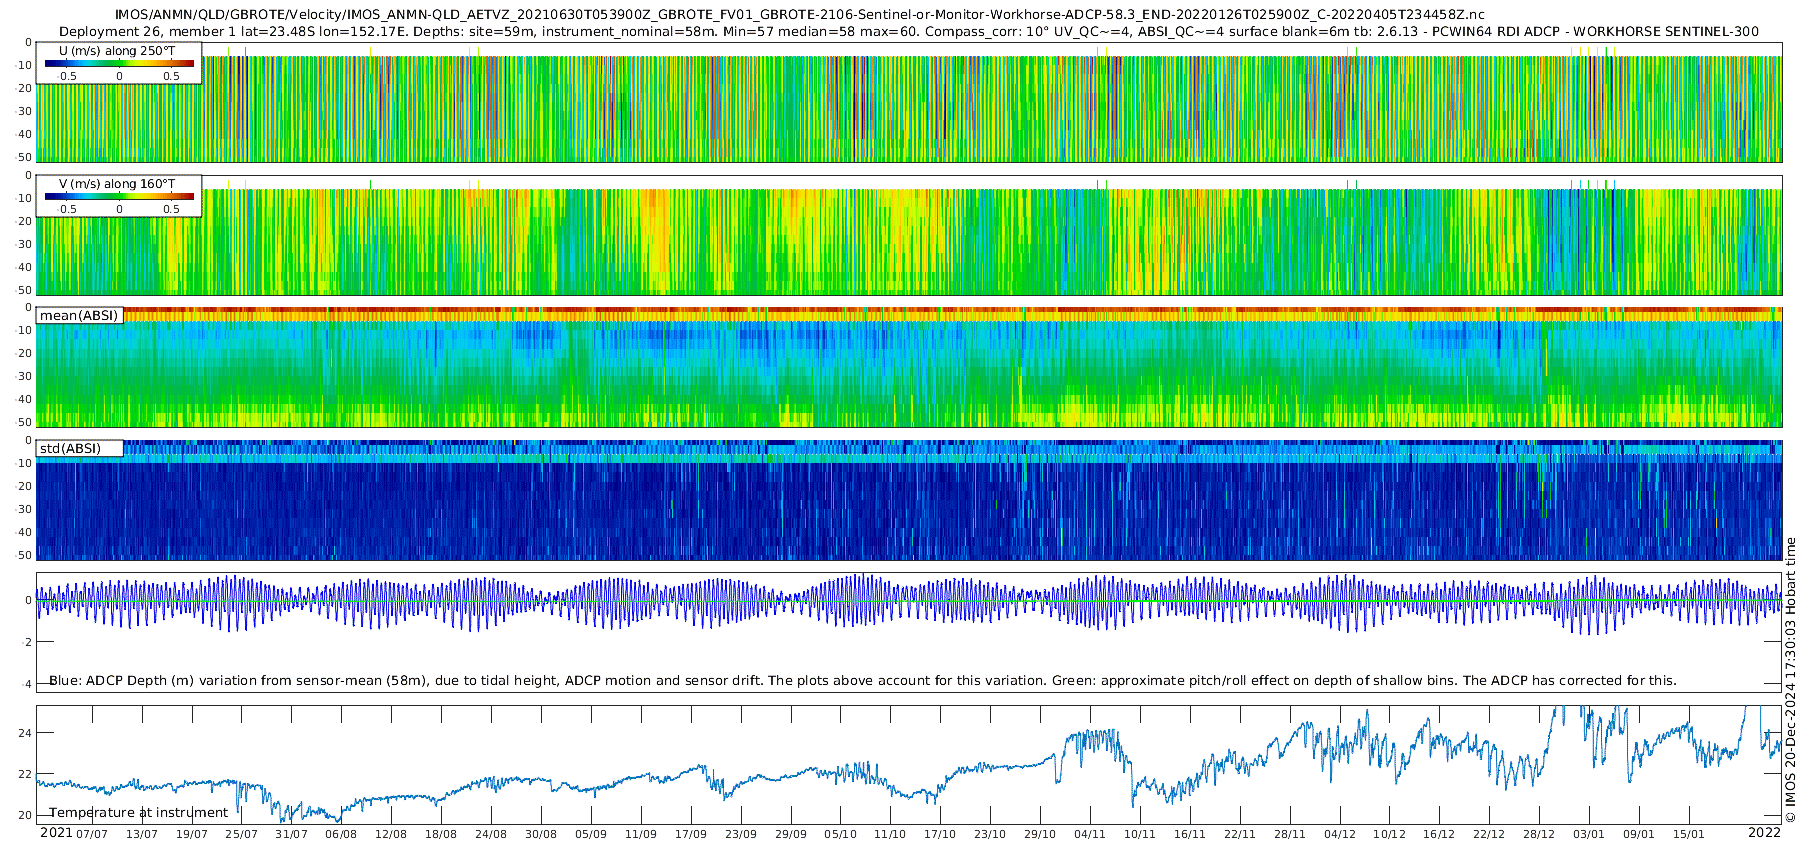This screenshot has height=850, width=1800.
Task: Click the 2021 year label on axis
Action: pyautogui.click(x=56, y=832)
